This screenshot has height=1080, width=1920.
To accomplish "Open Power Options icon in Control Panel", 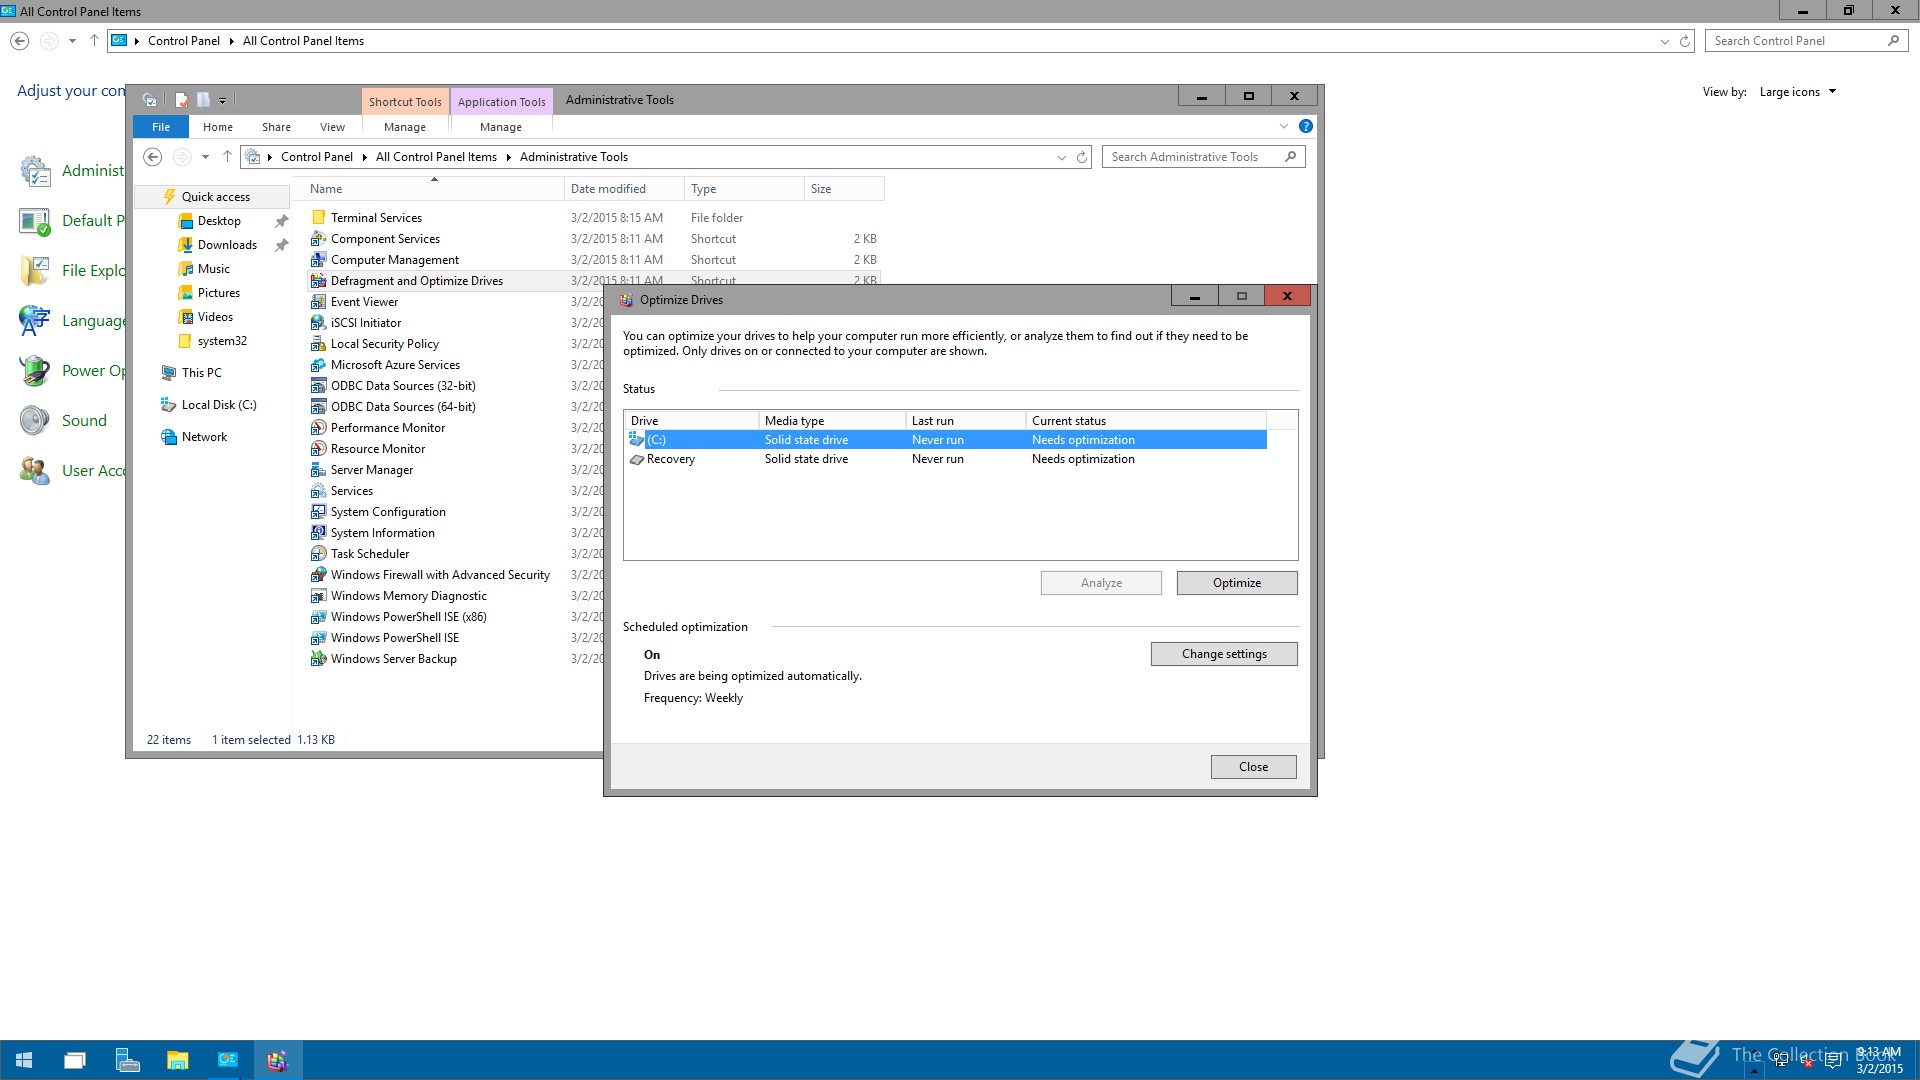I will (x=35, y=370).
